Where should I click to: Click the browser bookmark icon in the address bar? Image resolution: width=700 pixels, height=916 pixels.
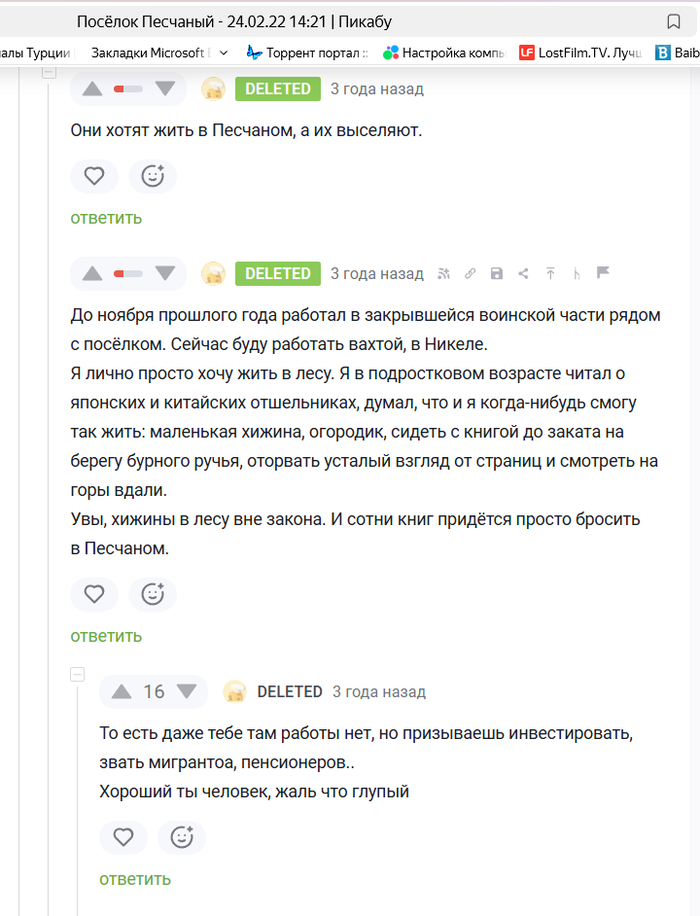click(x=674, y=22)
